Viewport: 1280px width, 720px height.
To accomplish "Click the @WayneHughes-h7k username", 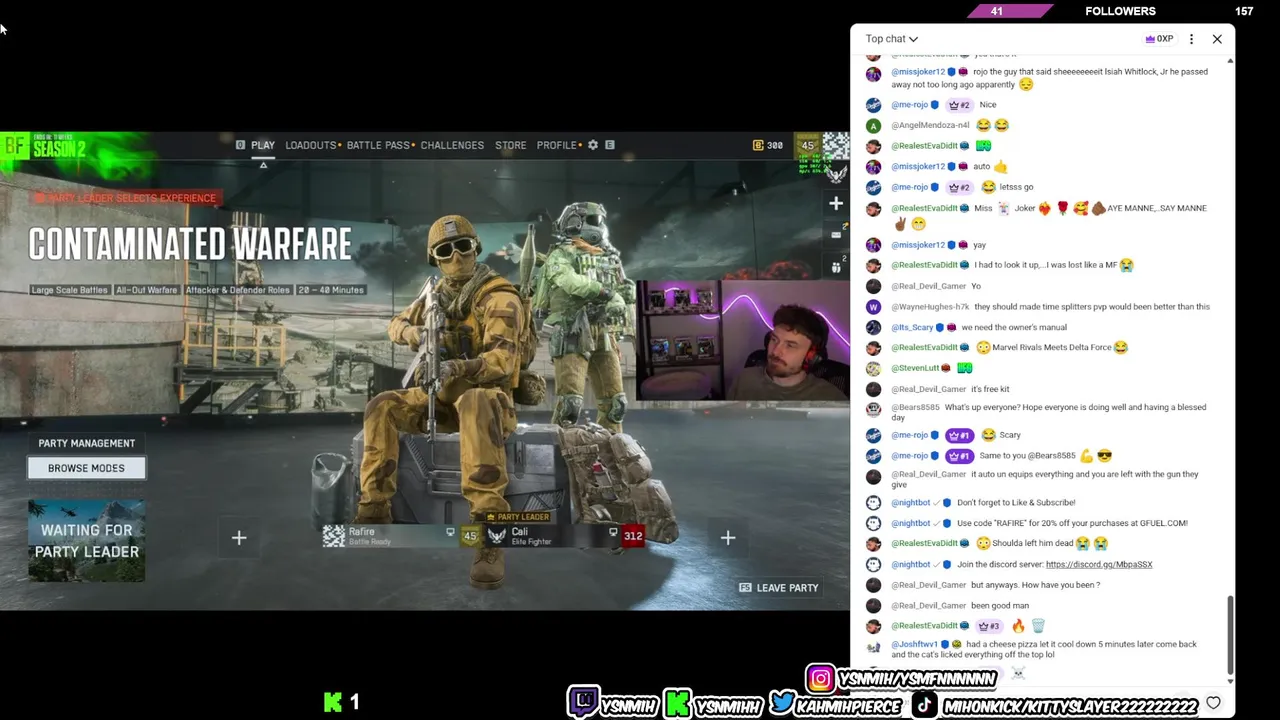I will (930, 307).
